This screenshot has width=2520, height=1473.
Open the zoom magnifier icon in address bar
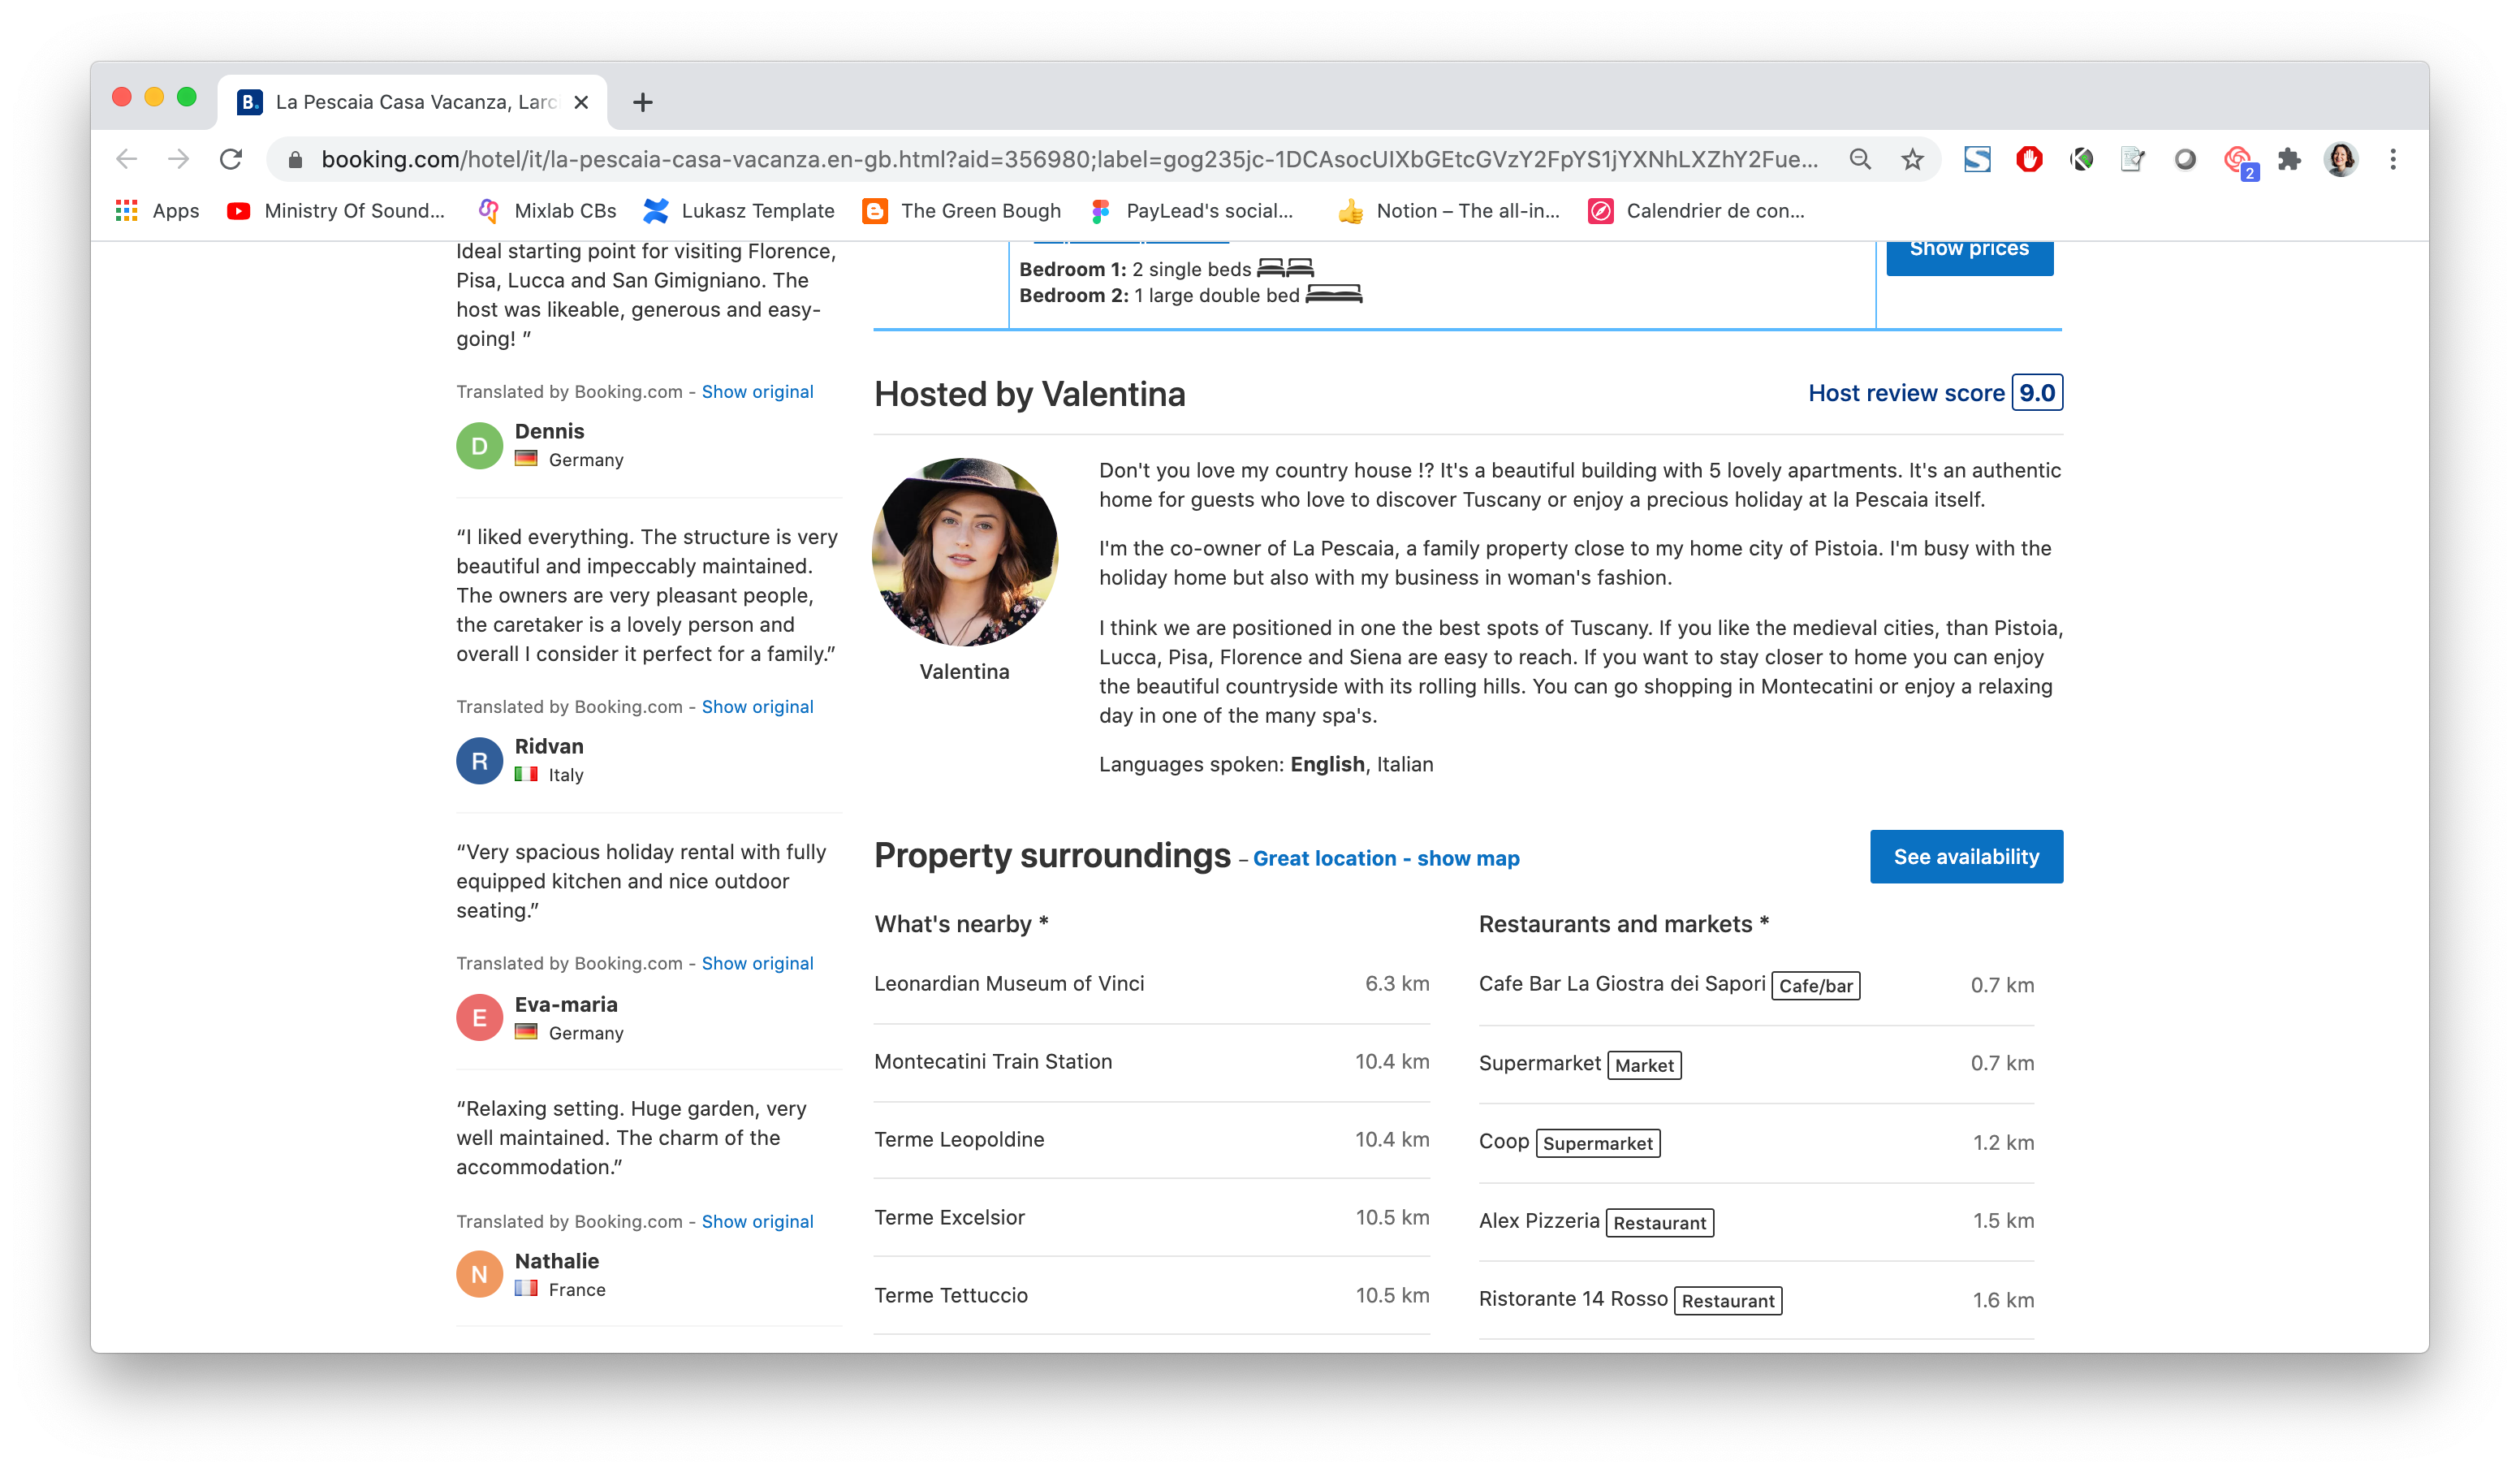click(x=1860, y=159)
